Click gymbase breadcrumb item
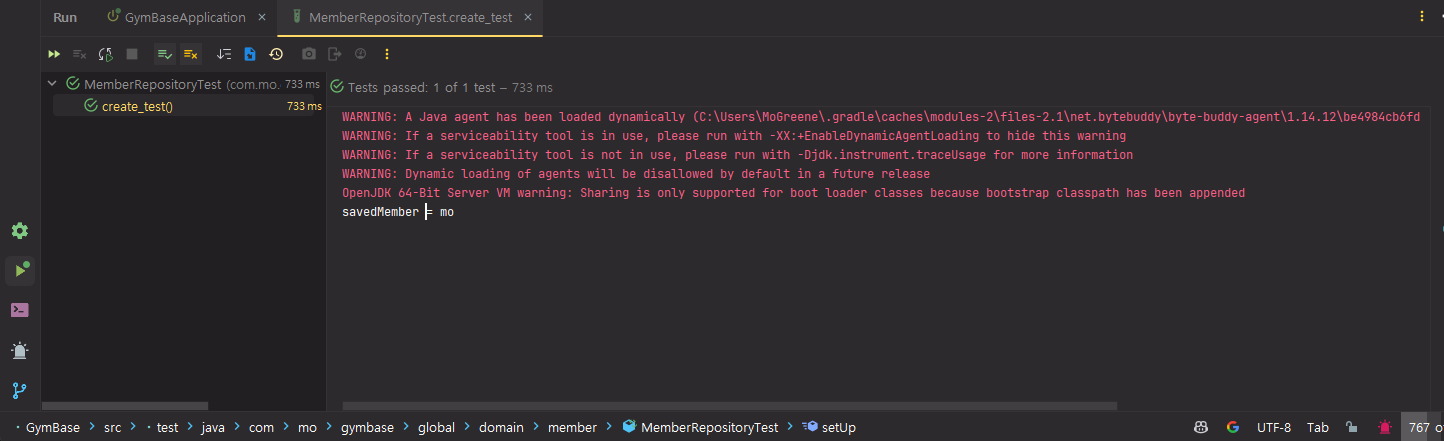 pos(367,427)
